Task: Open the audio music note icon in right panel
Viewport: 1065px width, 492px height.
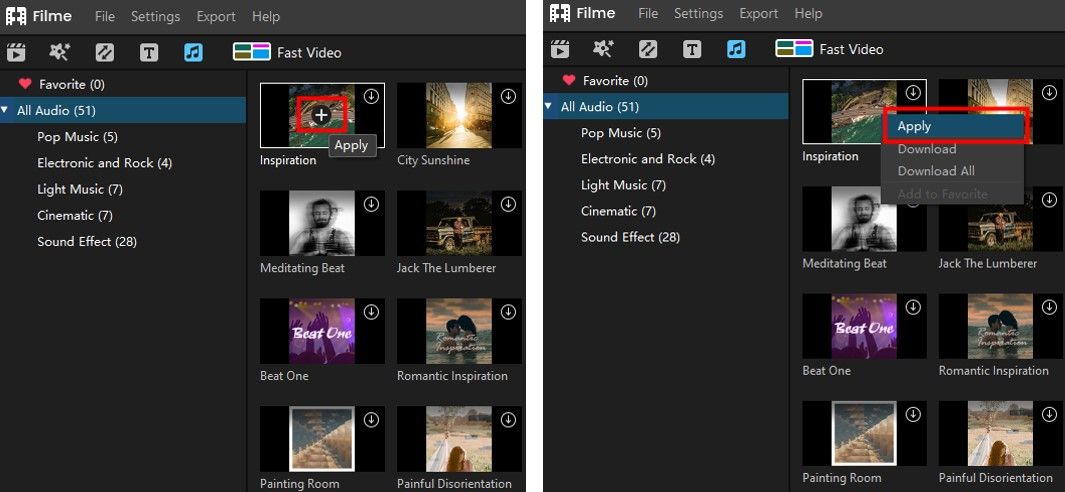Action: [x=736, y=48]
